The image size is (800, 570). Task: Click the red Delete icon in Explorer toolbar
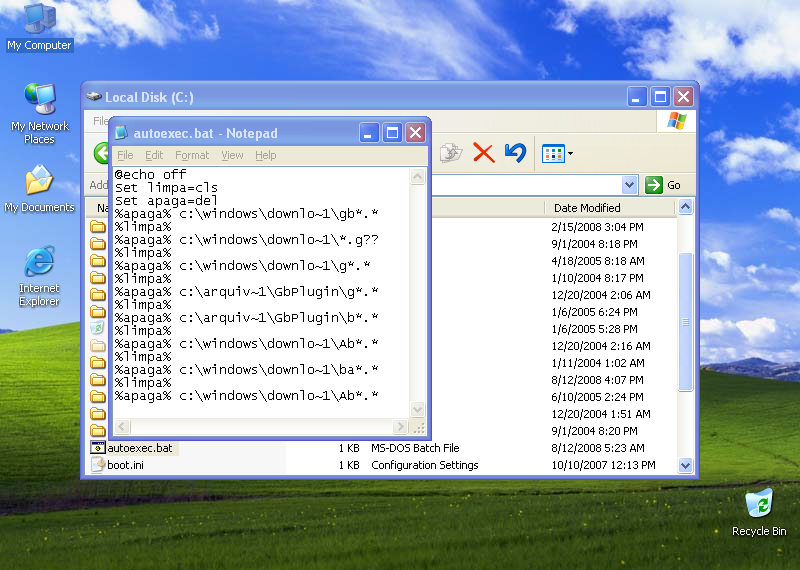(x=483, y=153)
